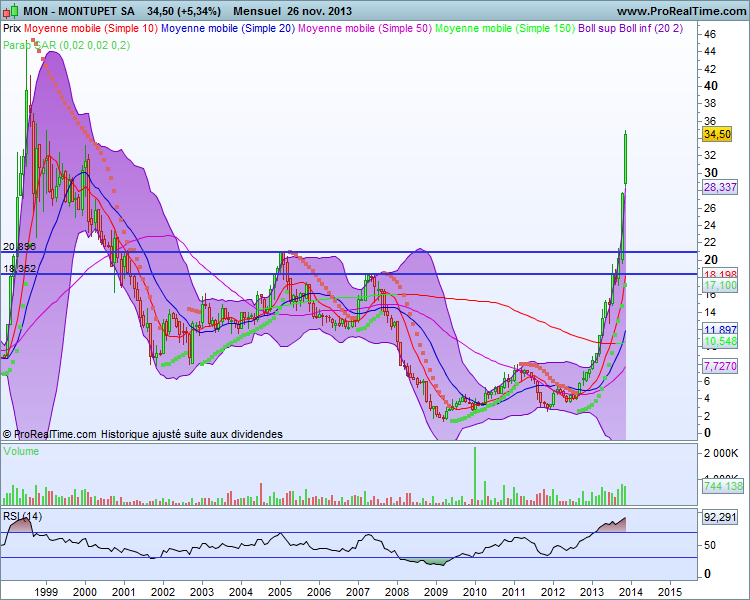Click the RSI axis label 50

pos(710,545)
